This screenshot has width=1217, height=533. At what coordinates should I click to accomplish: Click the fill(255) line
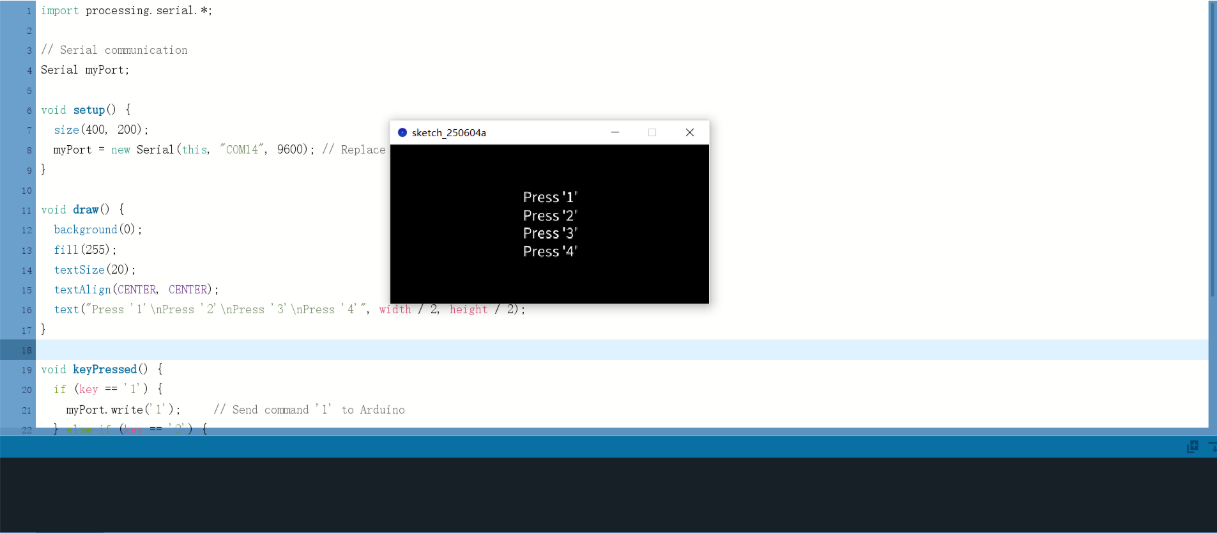85,250
